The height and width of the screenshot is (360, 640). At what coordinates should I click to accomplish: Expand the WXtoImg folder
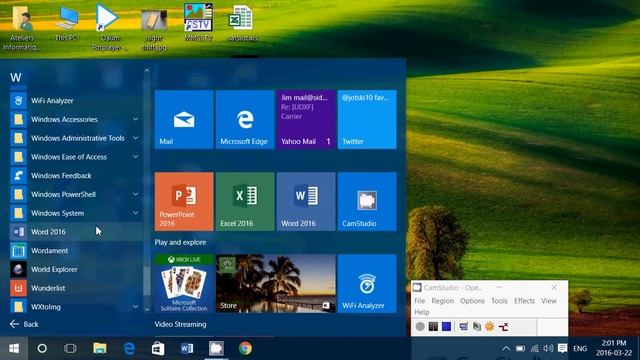coord(135,307)
